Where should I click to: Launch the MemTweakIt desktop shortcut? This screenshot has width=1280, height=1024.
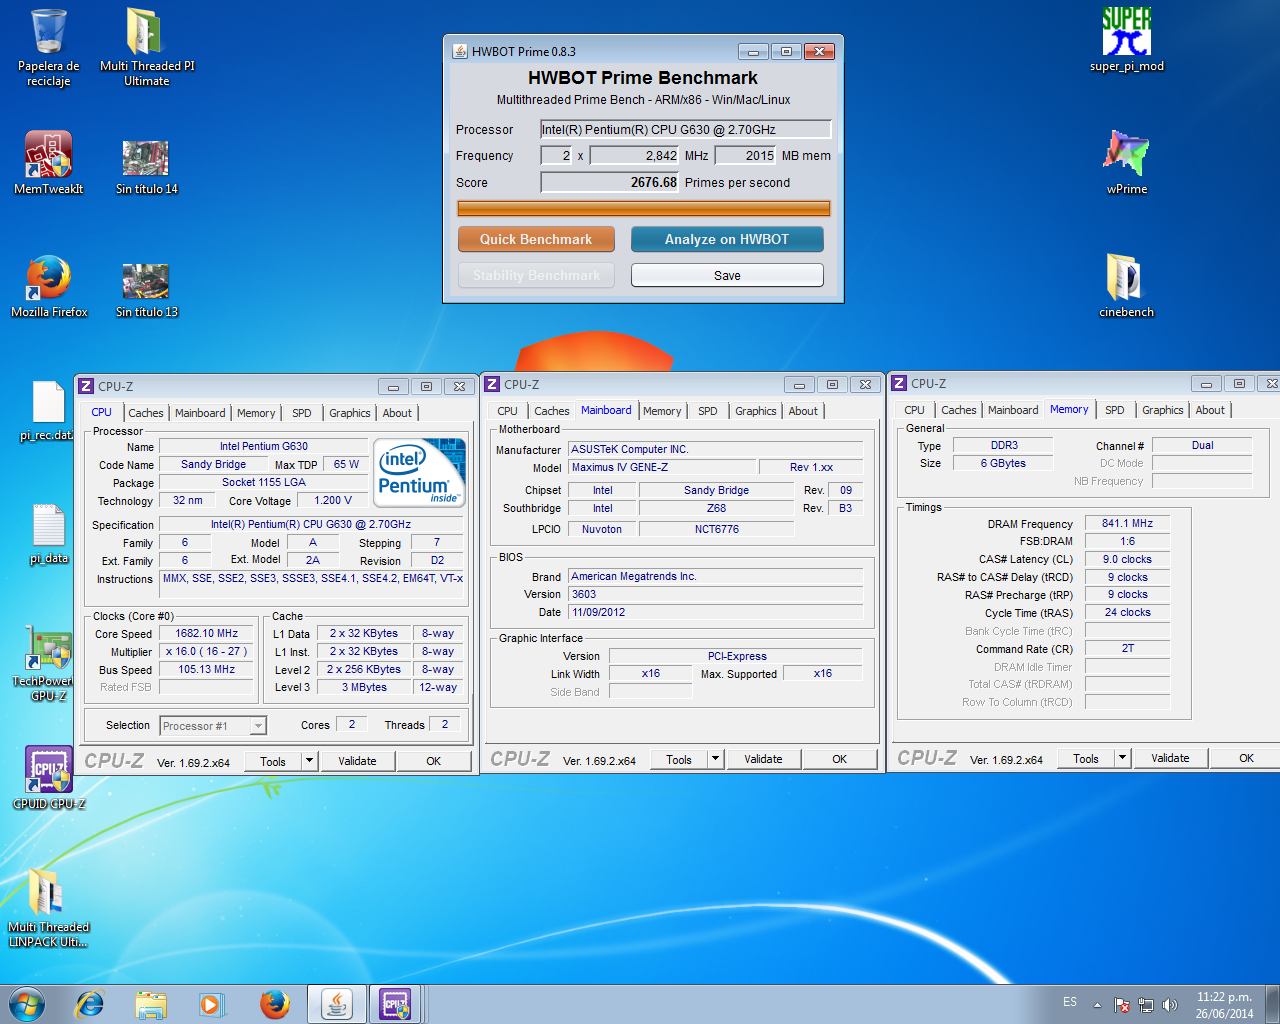click(48, 163)
